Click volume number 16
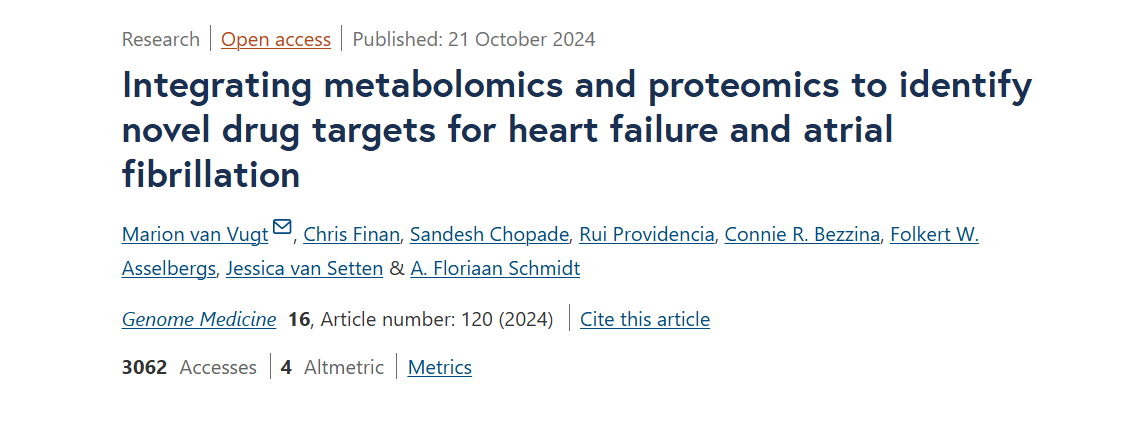The width and height of the screenshot is (1131, 421). pyautogui.click(x=298, y=320)
